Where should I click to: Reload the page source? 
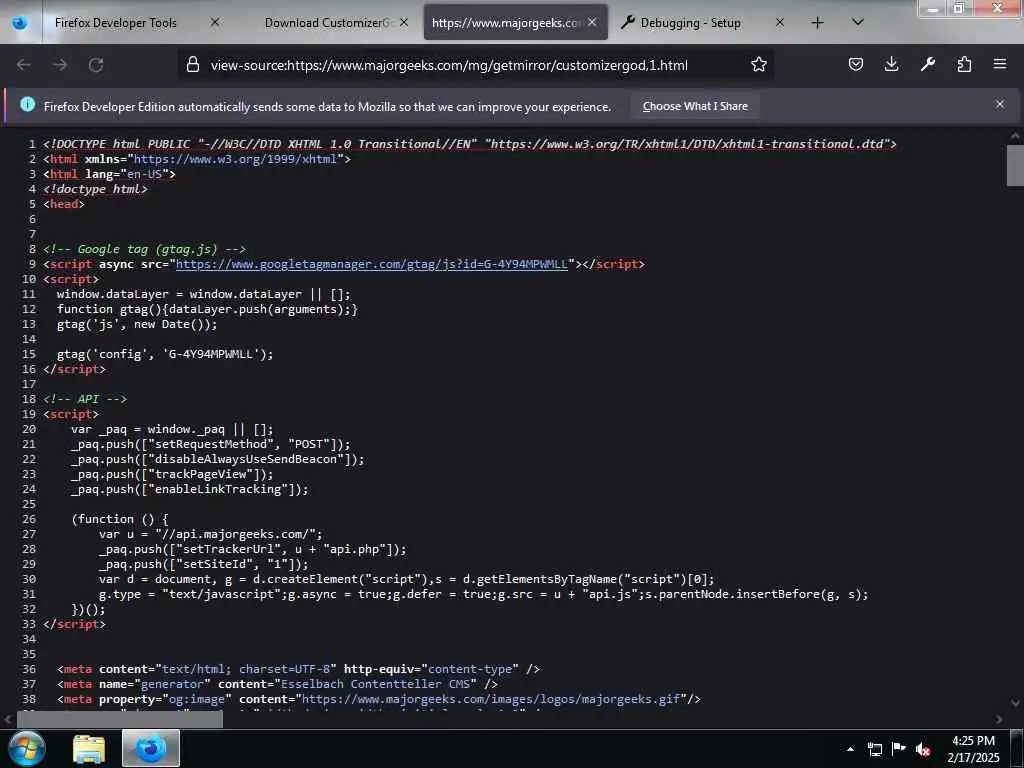click(96, 65)
